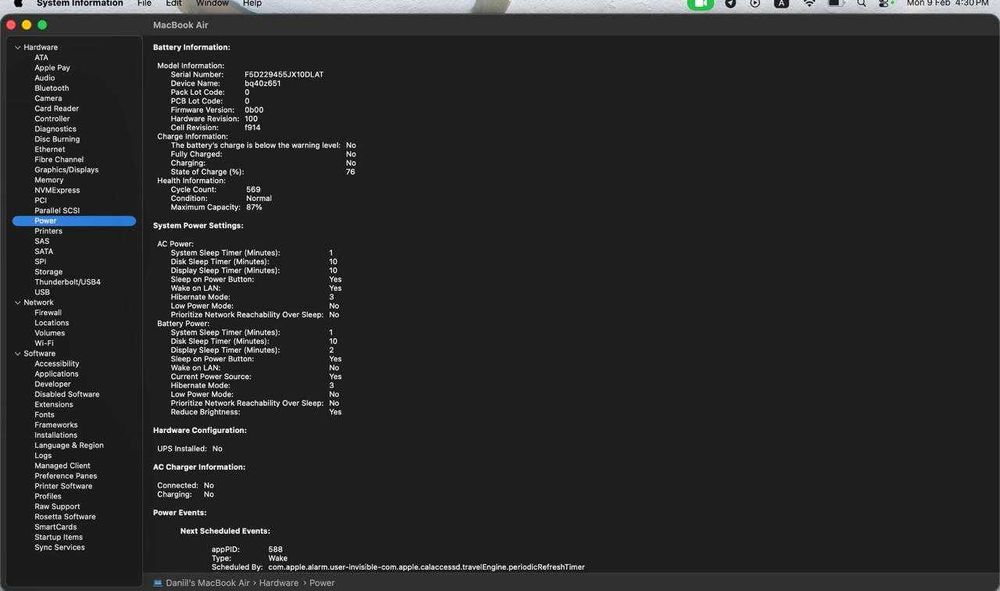Collapse the Hardware section chevron
Screen dimensions: 1000x591
(18, 47)
